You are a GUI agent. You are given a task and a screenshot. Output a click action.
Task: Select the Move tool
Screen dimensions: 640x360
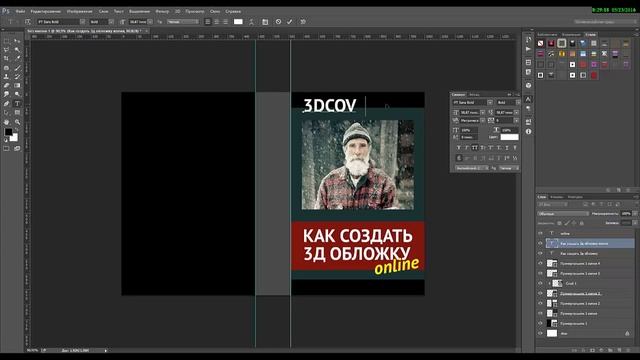(x=17, y=41)
